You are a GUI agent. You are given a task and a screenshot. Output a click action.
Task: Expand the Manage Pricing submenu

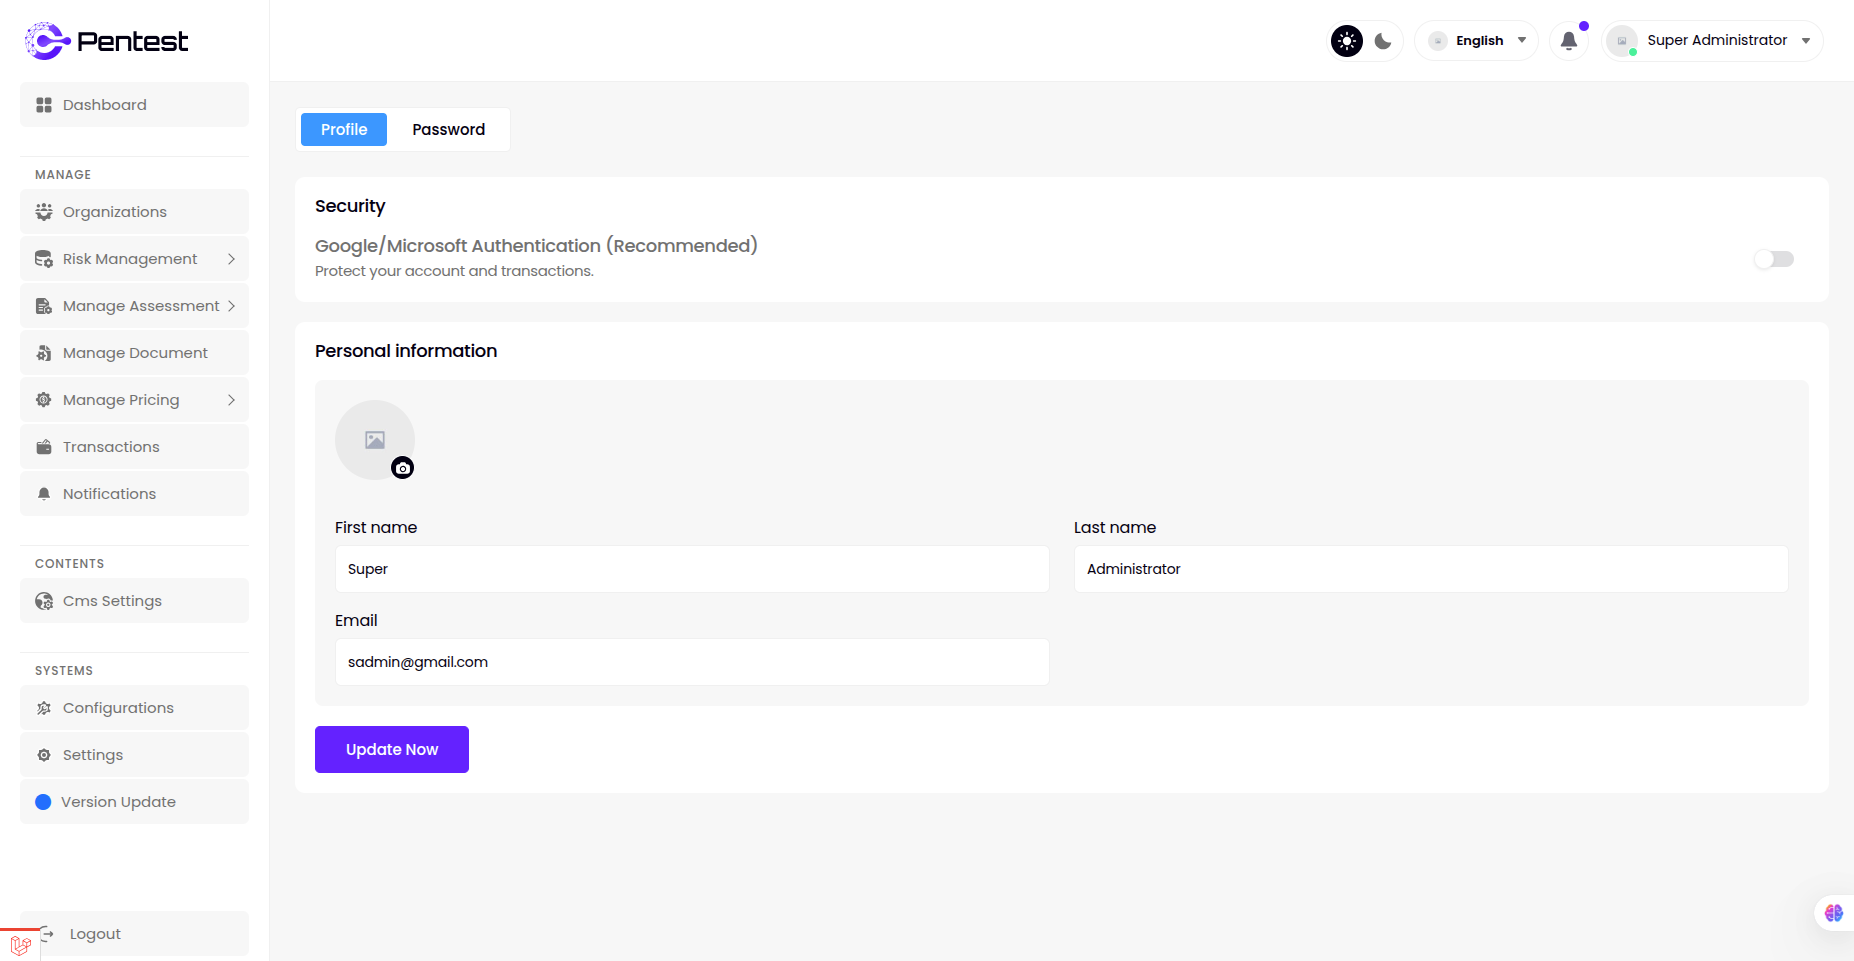[231, 400]
